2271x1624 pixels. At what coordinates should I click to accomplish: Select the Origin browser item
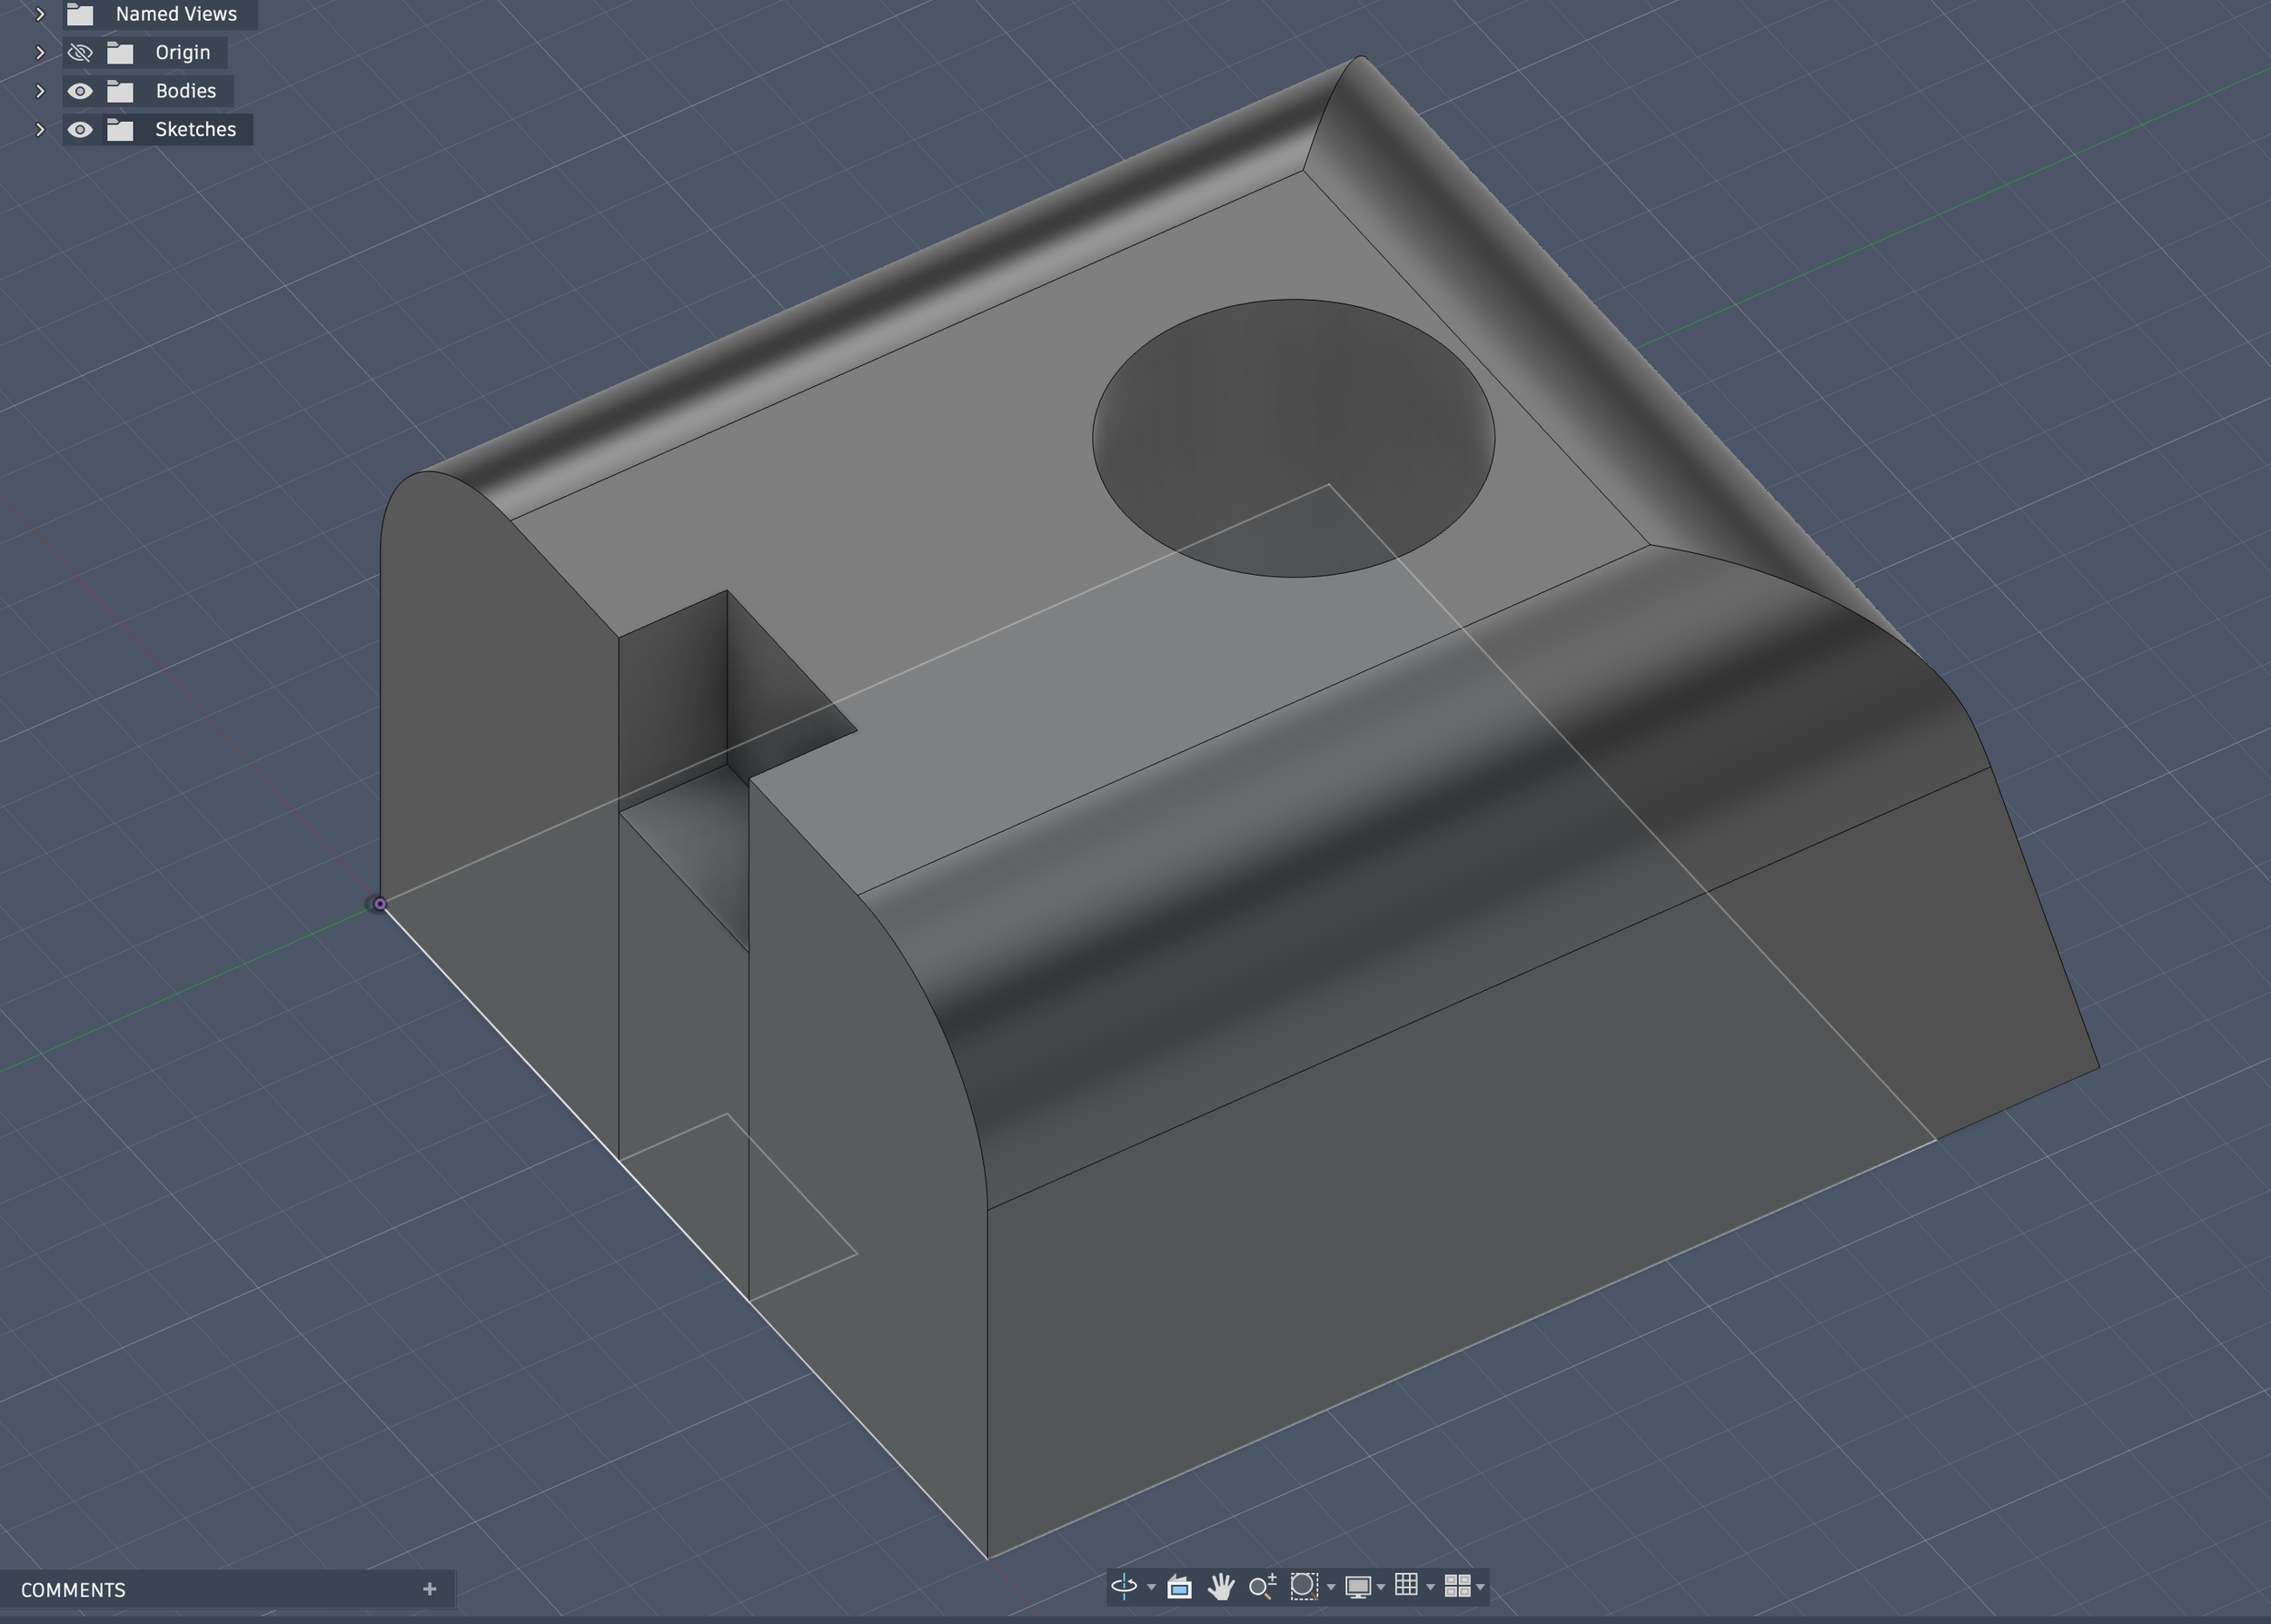click(x=183, y=52)
